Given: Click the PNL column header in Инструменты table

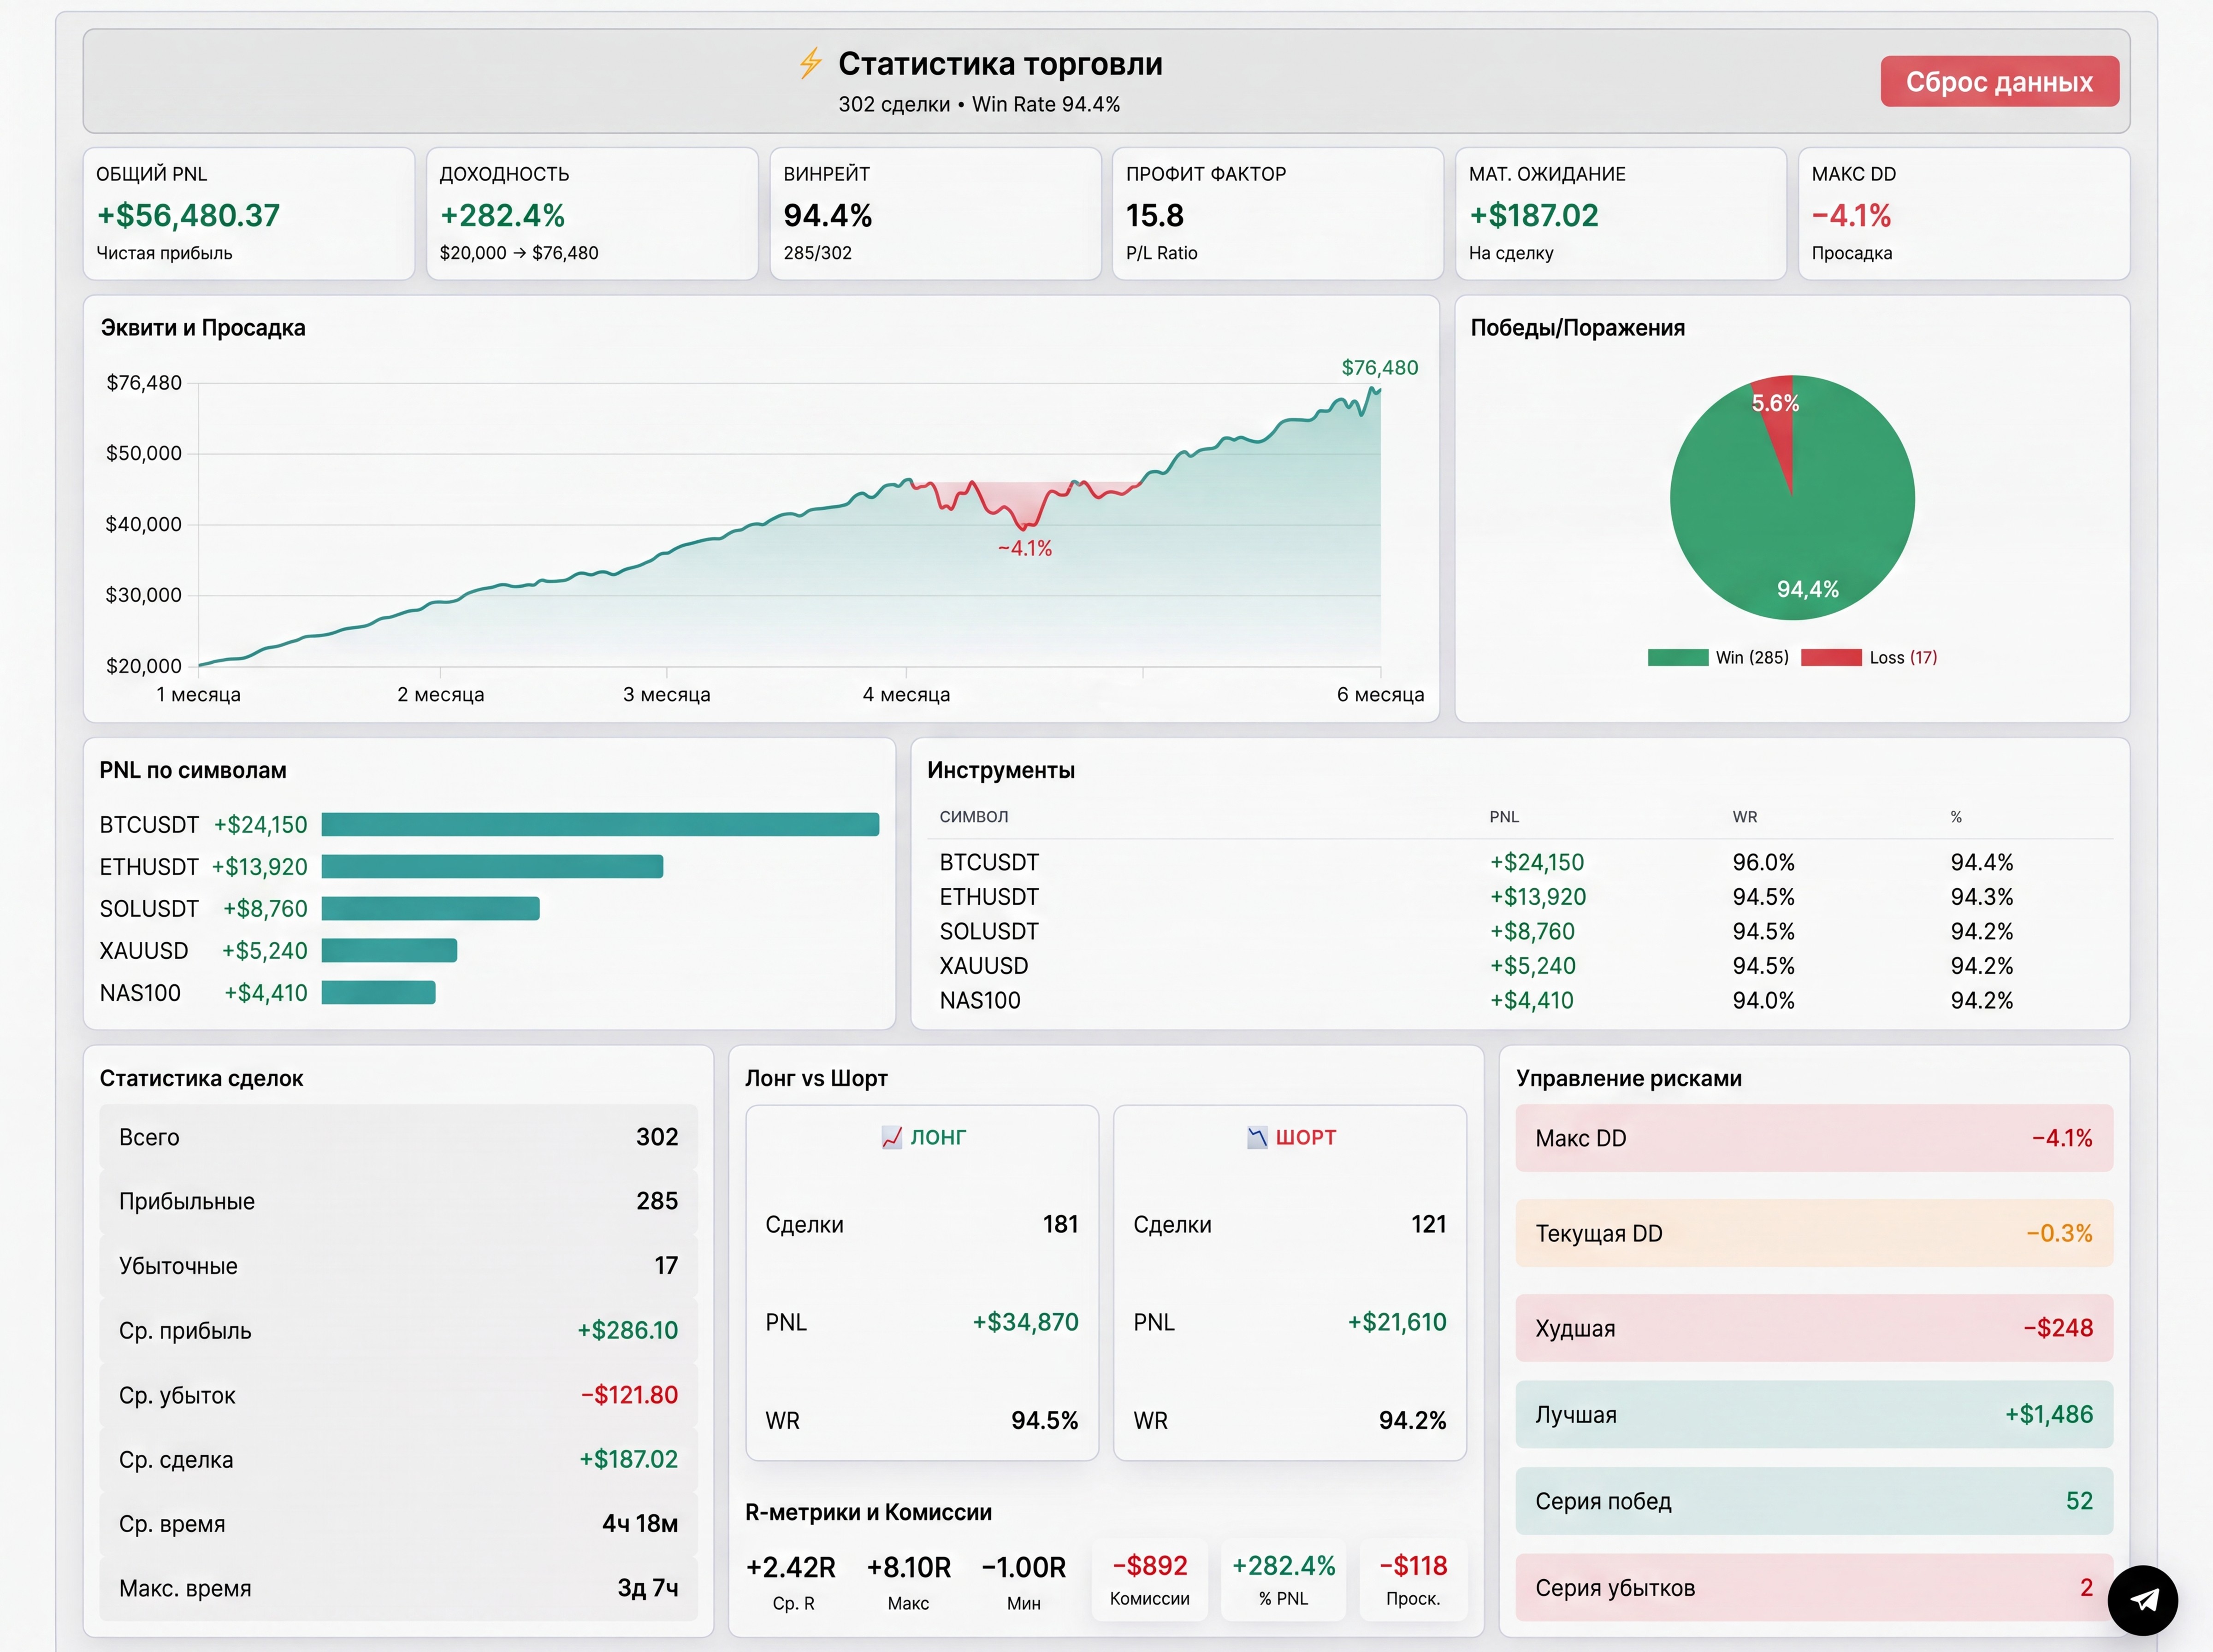Looking at the screenshot, I should point(1504,817).
